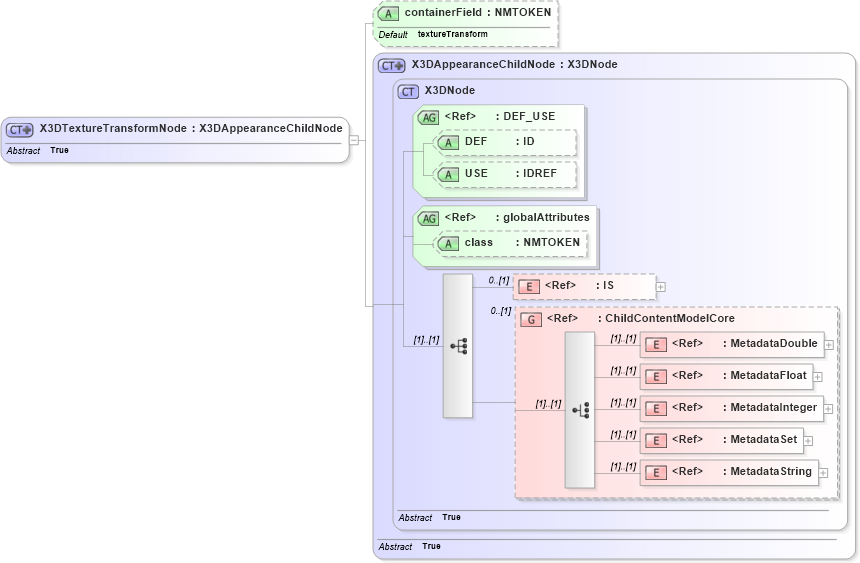Click the A icon beside USE attribute

[x=448, y=174]
